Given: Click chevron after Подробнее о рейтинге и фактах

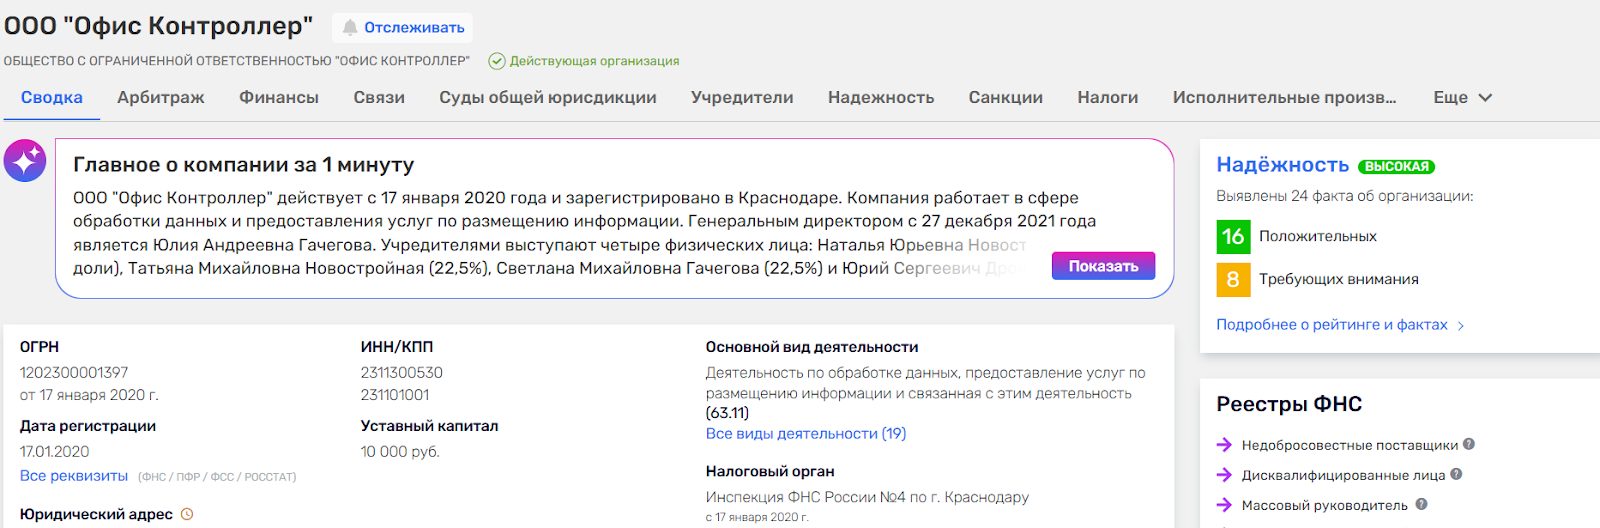Looking at the screenshot, I should coord(1461,325).
